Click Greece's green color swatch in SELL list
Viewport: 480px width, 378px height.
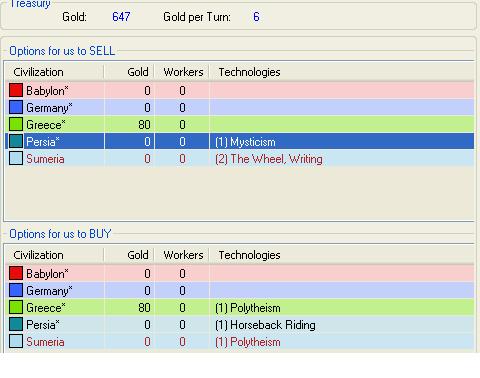16,124
